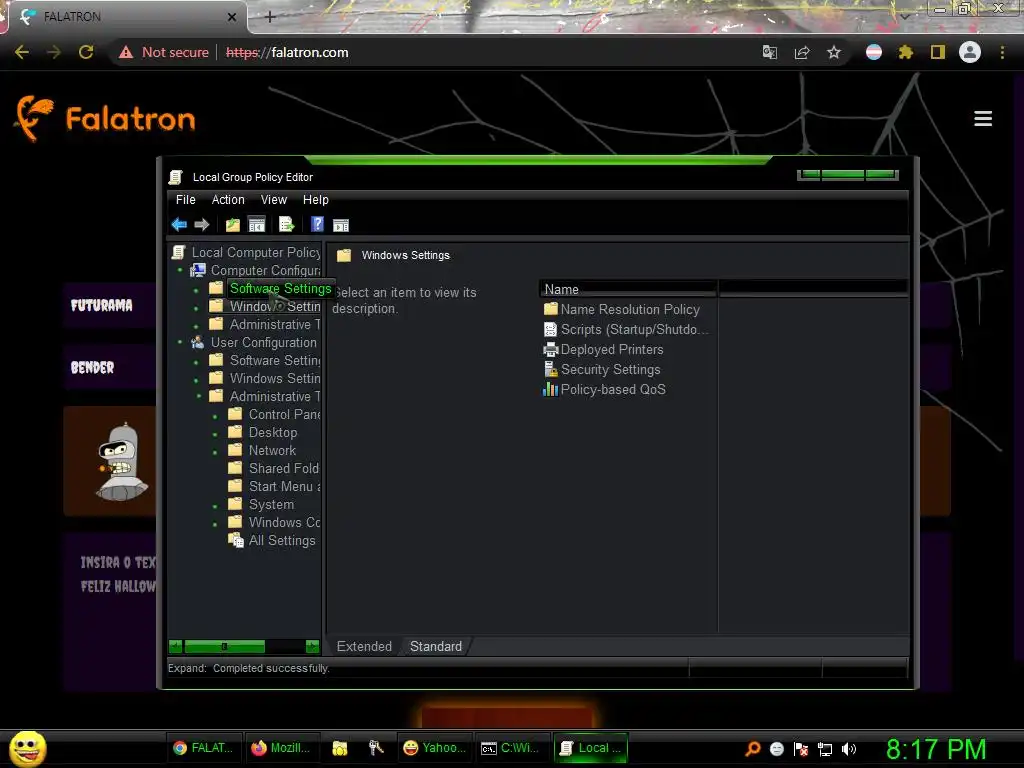
Task: Expand Software Settings under User Configuration
Action: (x=196, y=361)
